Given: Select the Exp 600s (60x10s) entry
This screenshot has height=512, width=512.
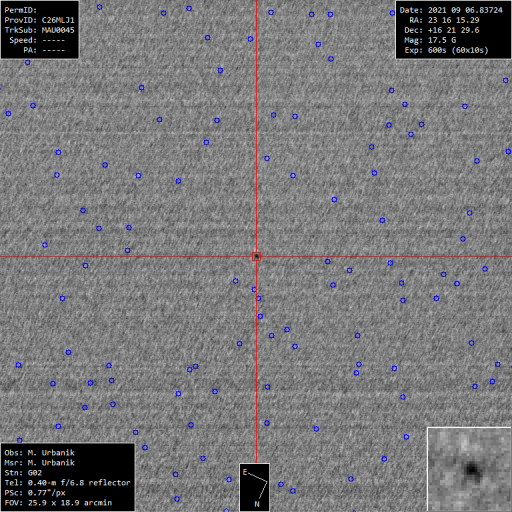Looking at the screenshot, I should [x=446, y=50].
